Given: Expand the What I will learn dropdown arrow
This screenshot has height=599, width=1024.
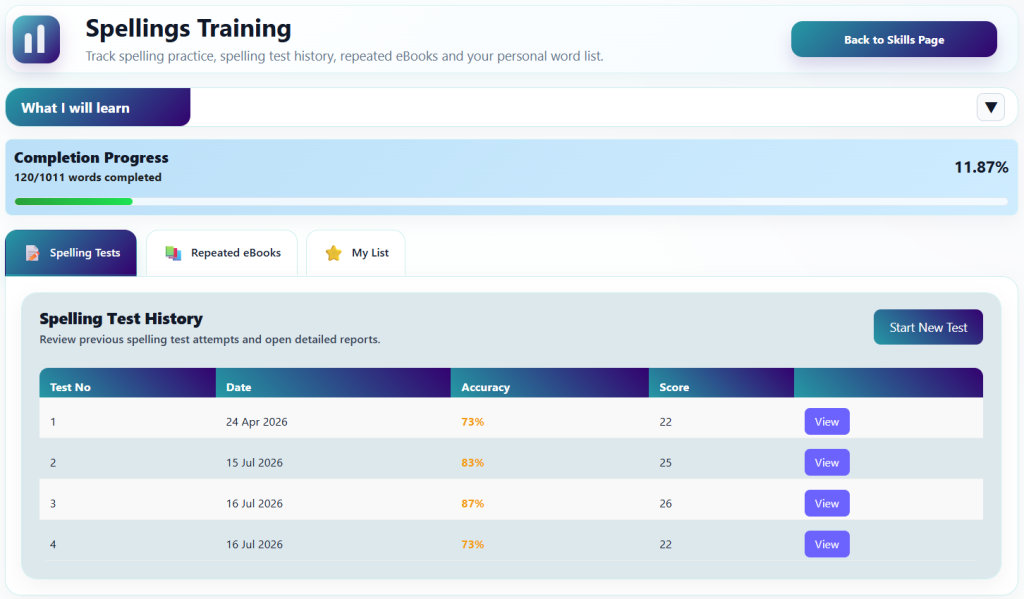Looking at the screenshot, I should [991, 107].
